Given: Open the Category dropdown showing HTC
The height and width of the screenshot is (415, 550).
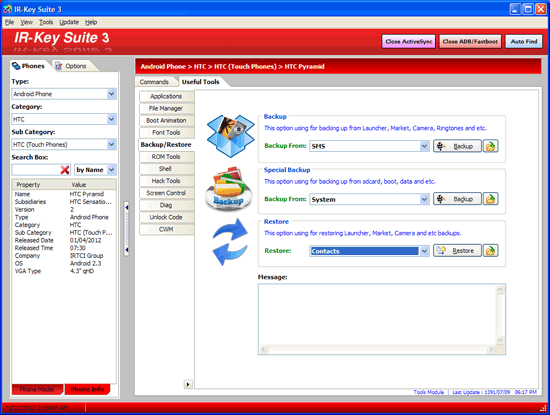Looking at the screenshot, I should click(x=111, y=119).
